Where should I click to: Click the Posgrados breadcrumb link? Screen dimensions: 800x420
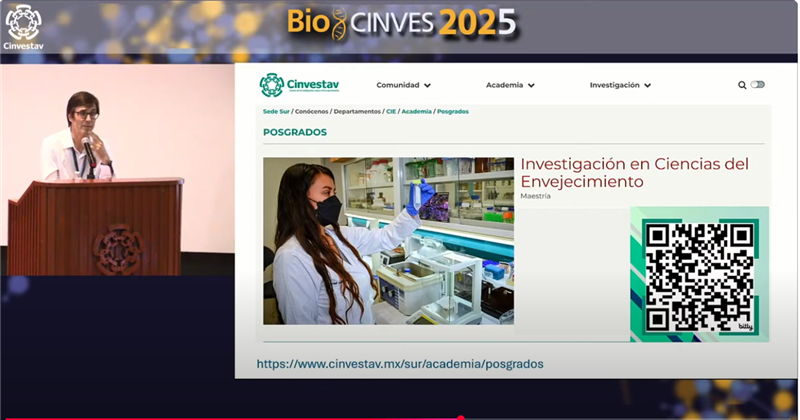pos(453,111)
